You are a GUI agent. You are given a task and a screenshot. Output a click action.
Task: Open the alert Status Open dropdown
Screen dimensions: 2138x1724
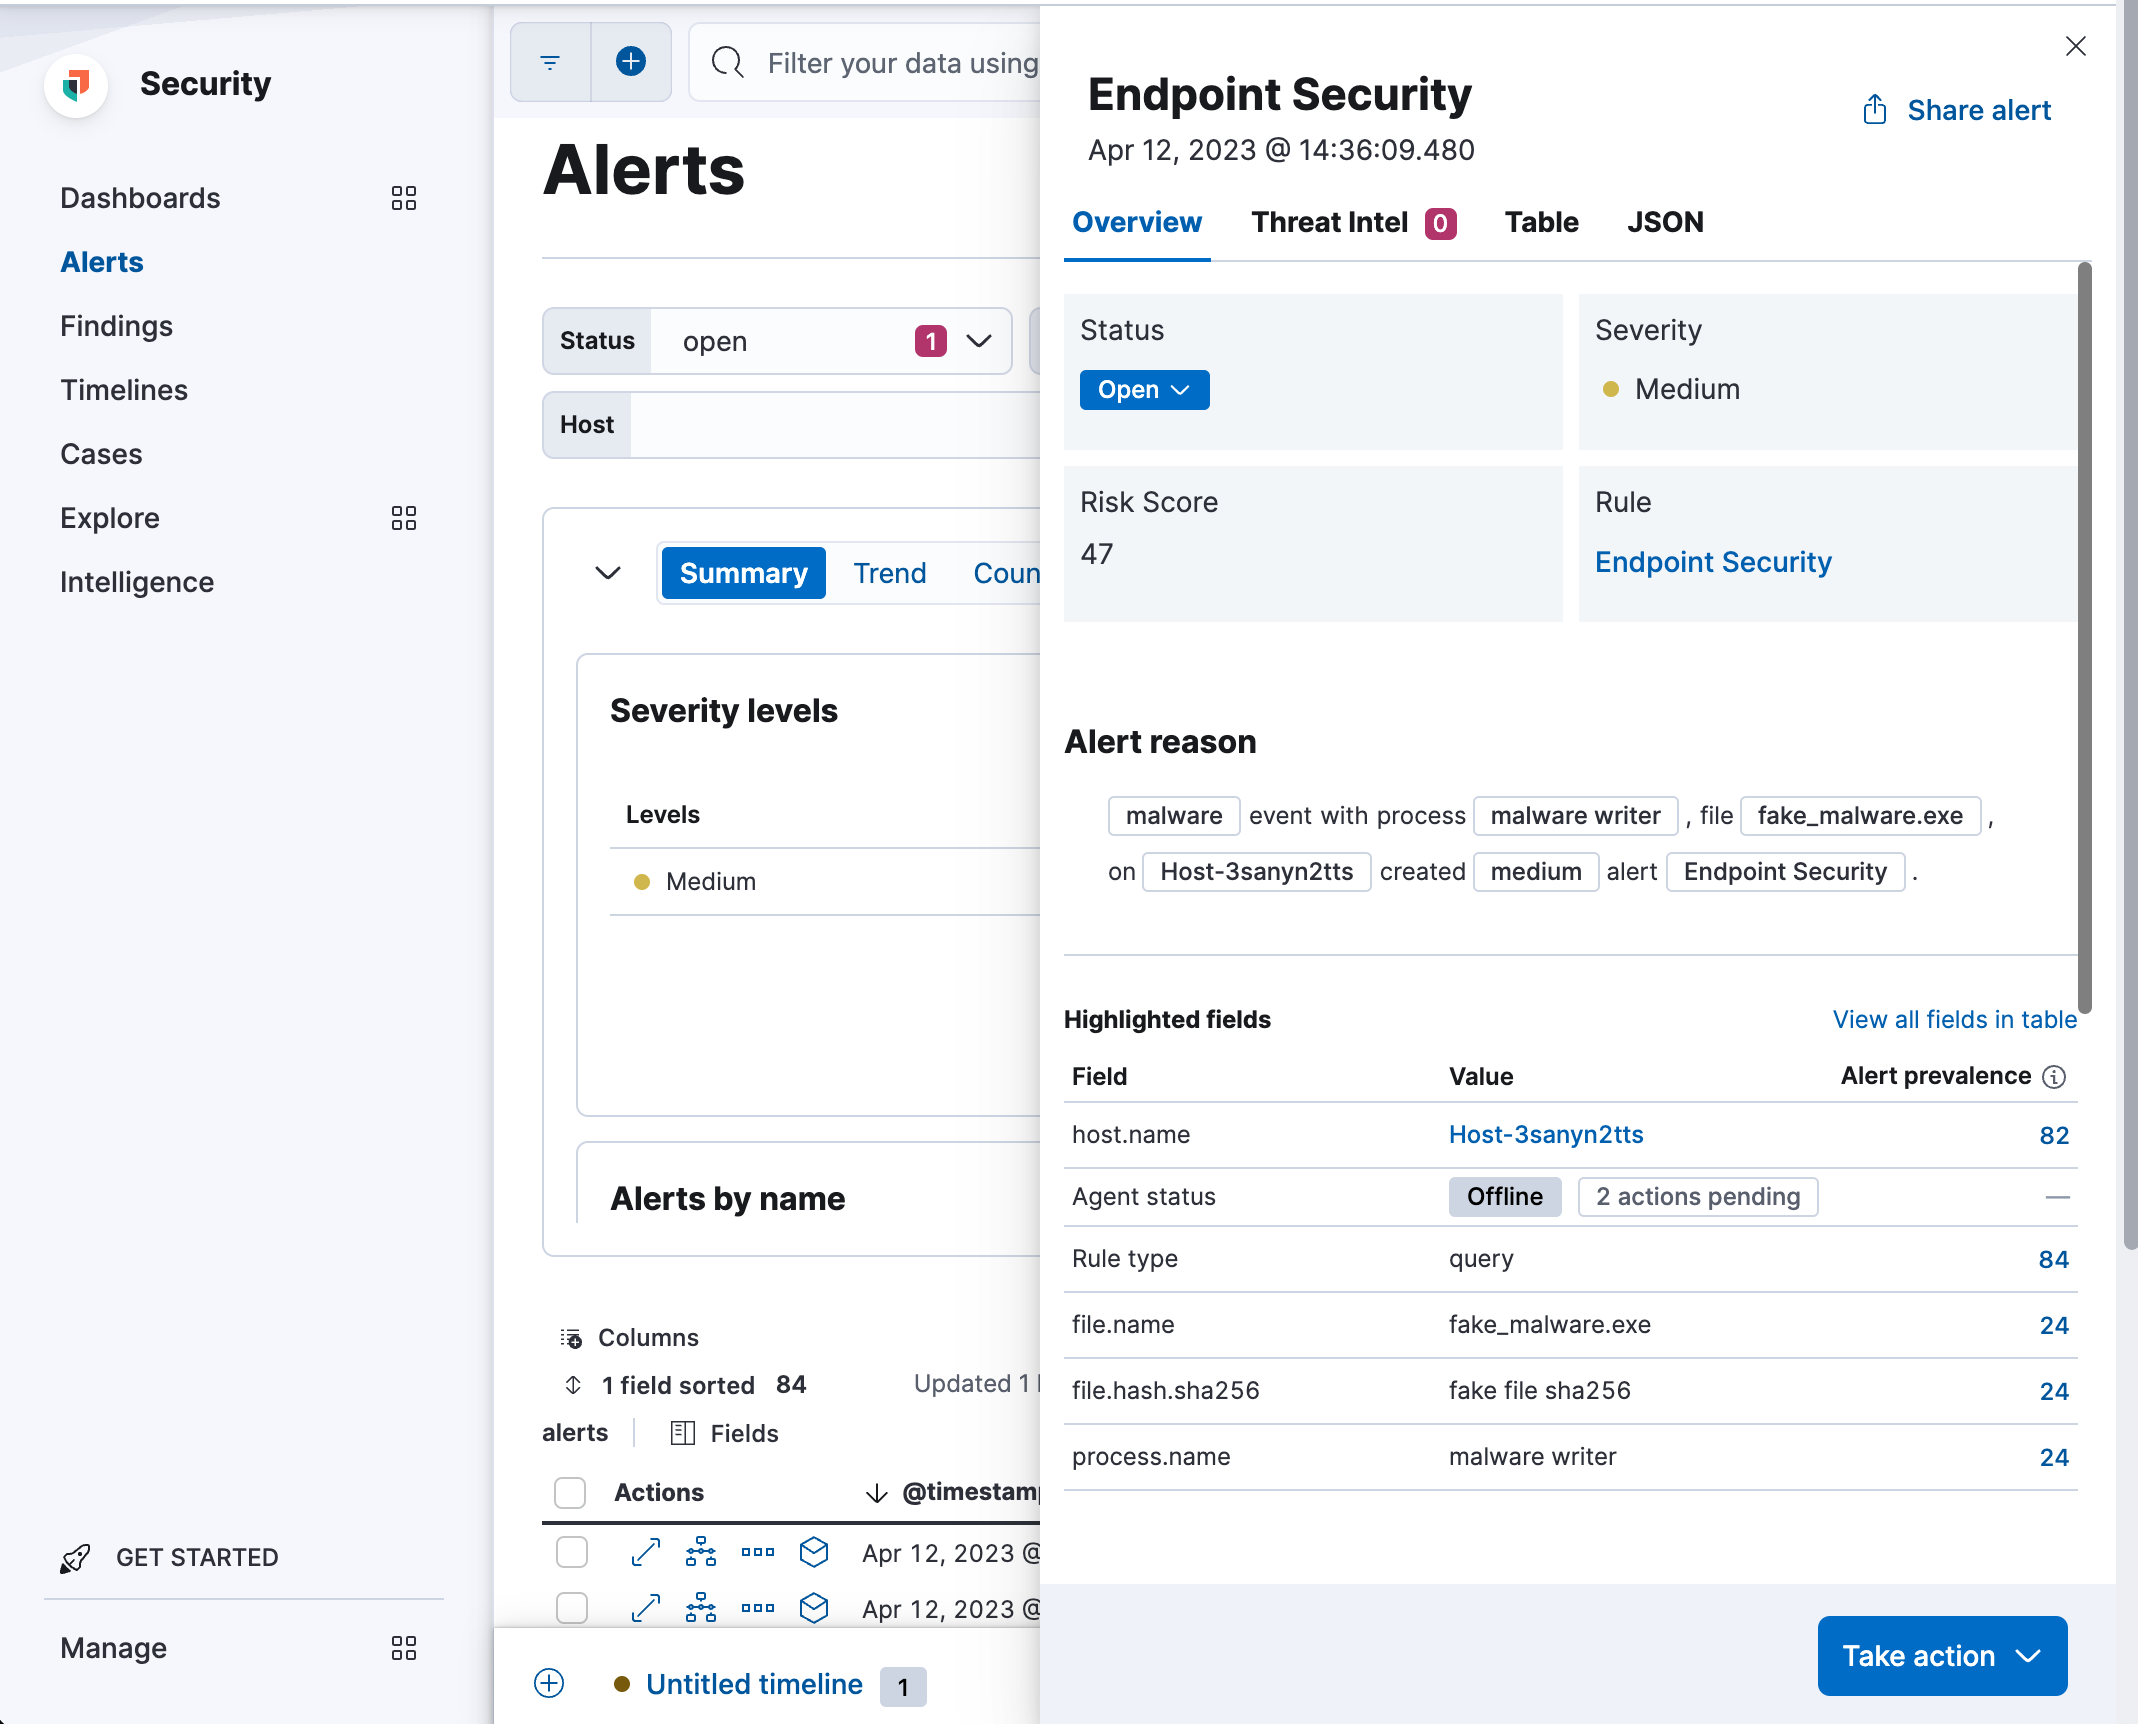[1144, 390]
